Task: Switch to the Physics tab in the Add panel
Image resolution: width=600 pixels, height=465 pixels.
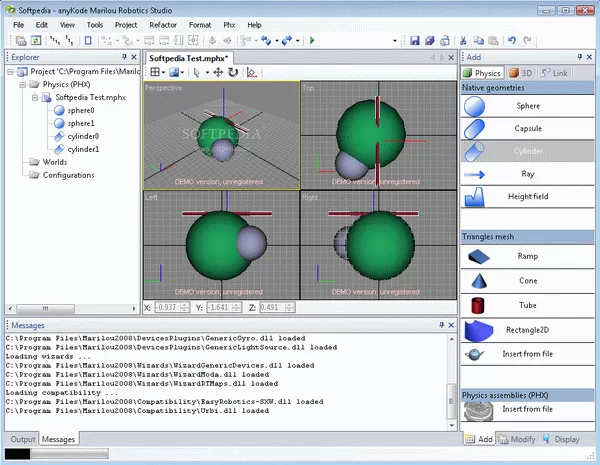Action: click(483, 73)
